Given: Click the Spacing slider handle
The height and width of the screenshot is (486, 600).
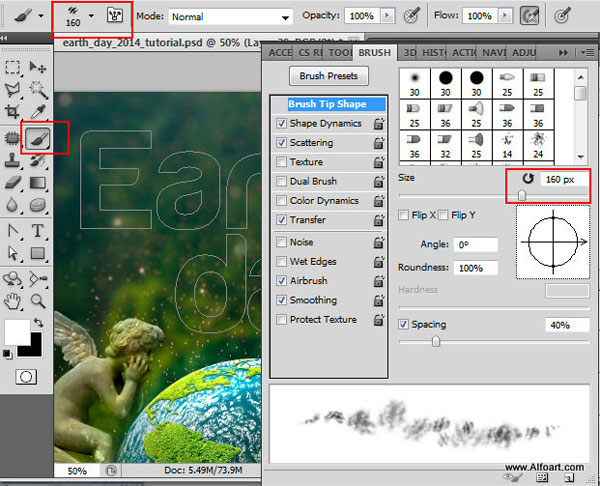Looking at the screenshot, I should pyautogui.click(x=436, y=341).
